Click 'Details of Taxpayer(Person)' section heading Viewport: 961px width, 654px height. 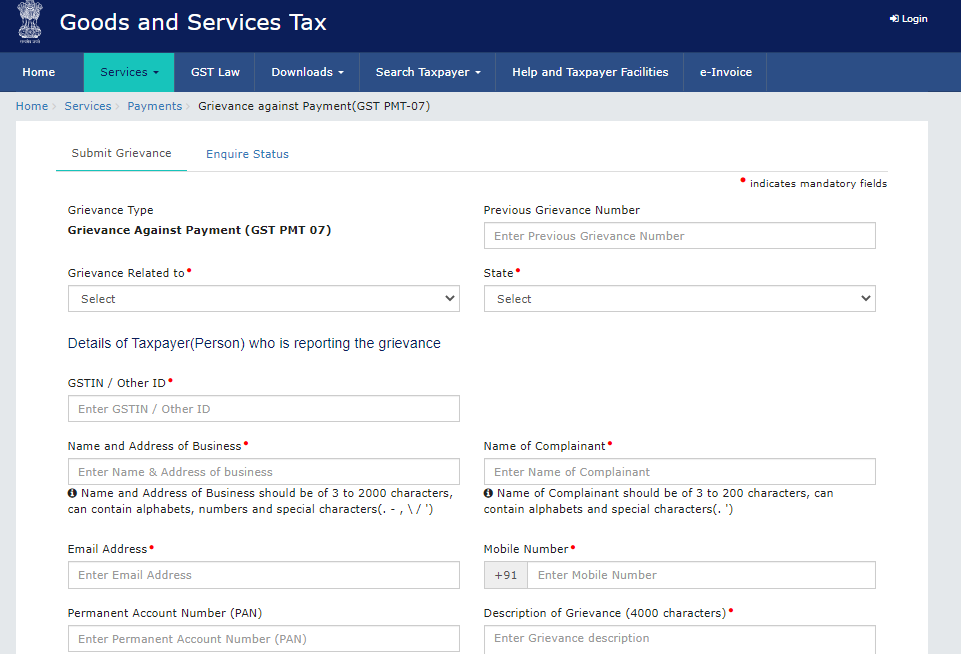click(x=254, y=343)
